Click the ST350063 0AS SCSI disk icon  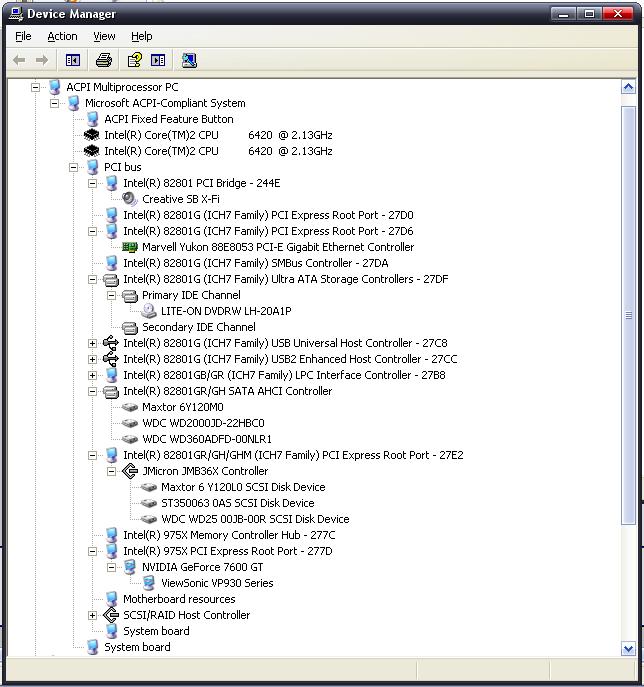(x=149, y=503)
